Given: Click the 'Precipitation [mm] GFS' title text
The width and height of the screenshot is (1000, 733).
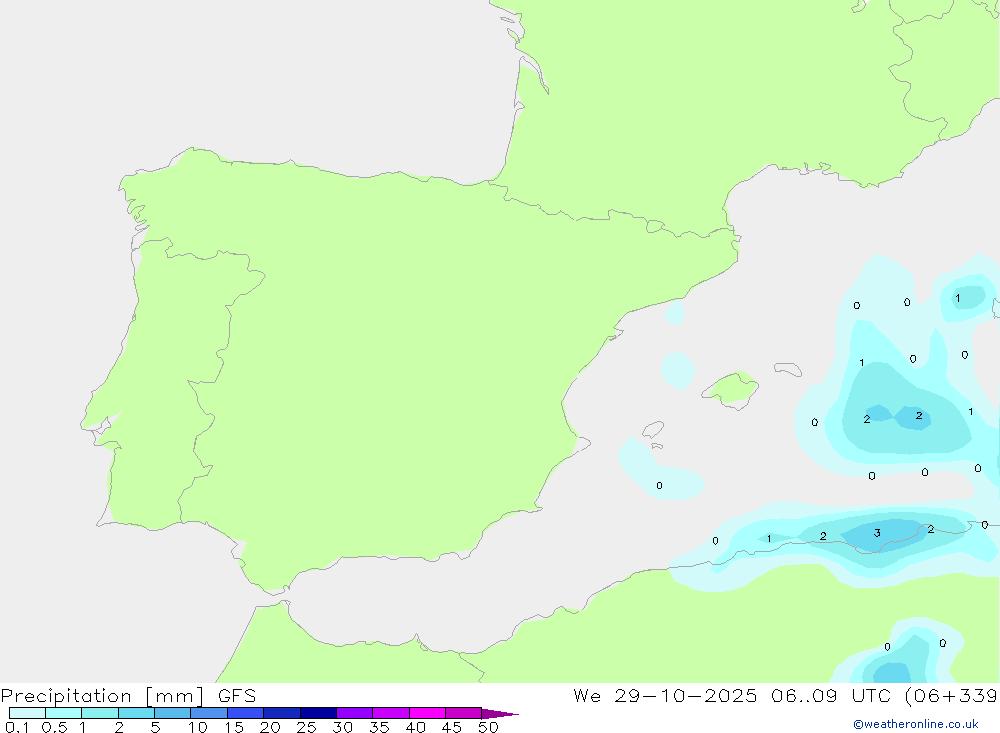Looking at the screenshot, I should pyautogui.click(x=128, y=696).
